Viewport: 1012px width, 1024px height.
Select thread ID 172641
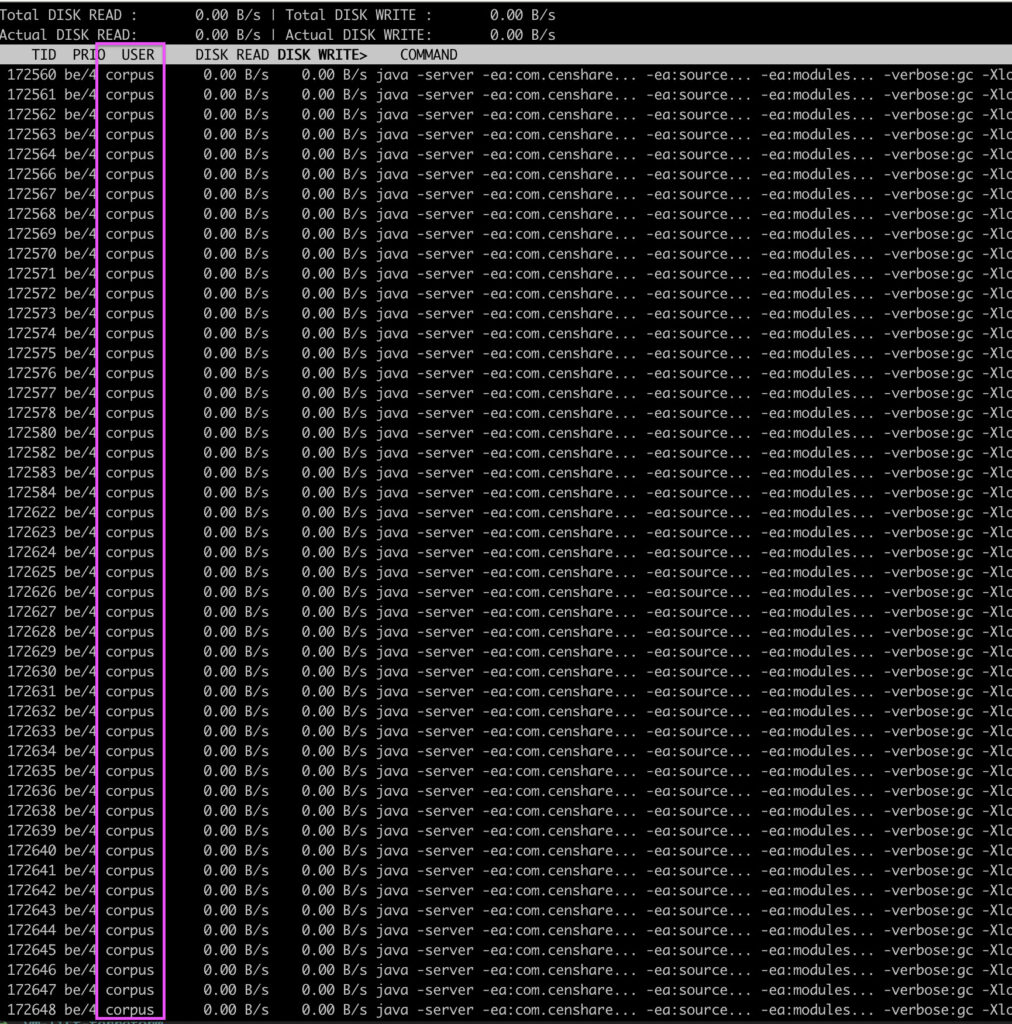[32, 871]
